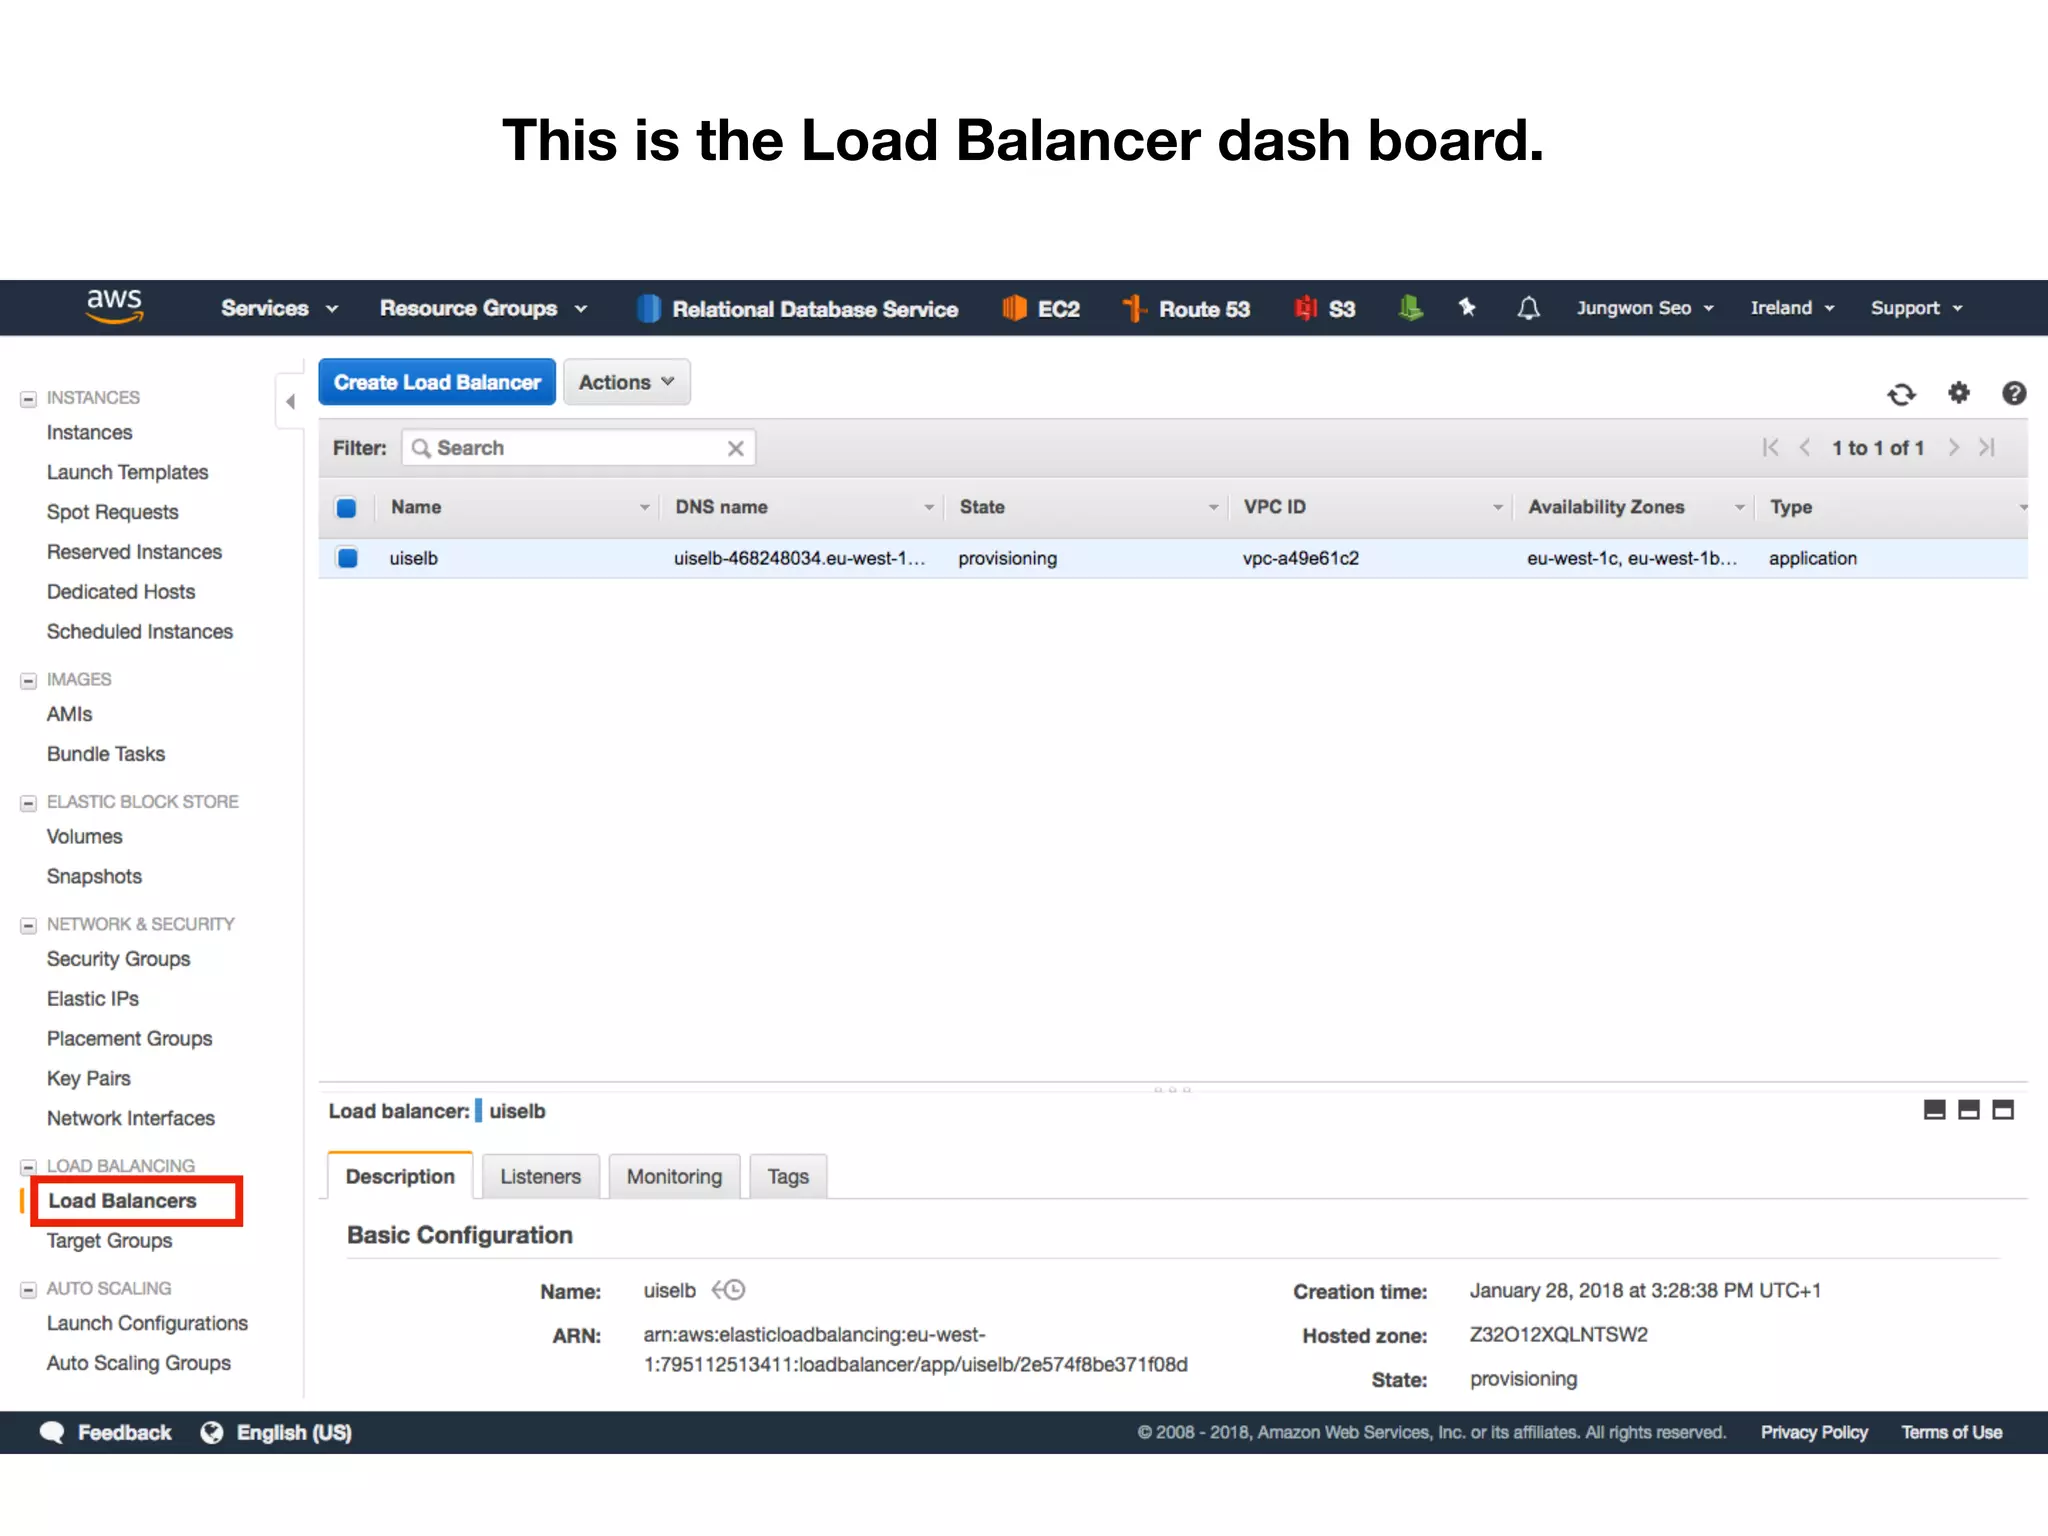Open the Actions dropdown
2048x1536 pixels.
point(626,382)
